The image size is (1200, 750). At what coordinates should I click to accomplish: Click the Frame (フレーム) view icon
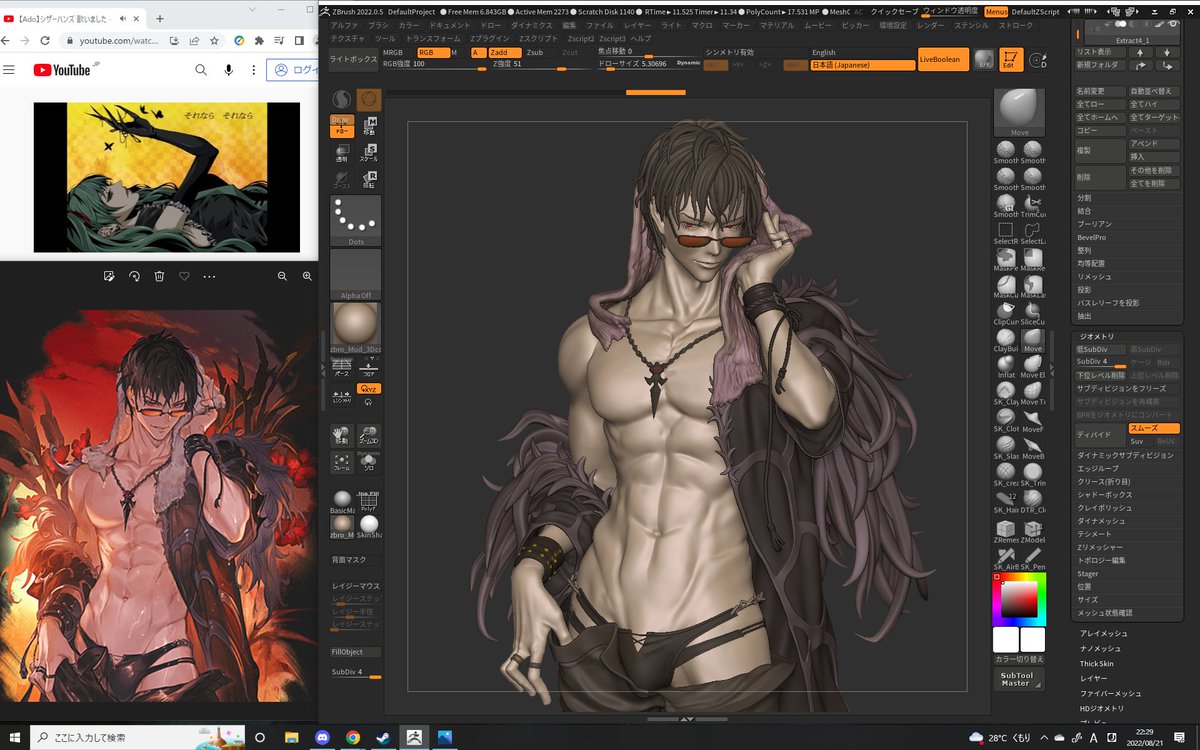pos(342,462)
